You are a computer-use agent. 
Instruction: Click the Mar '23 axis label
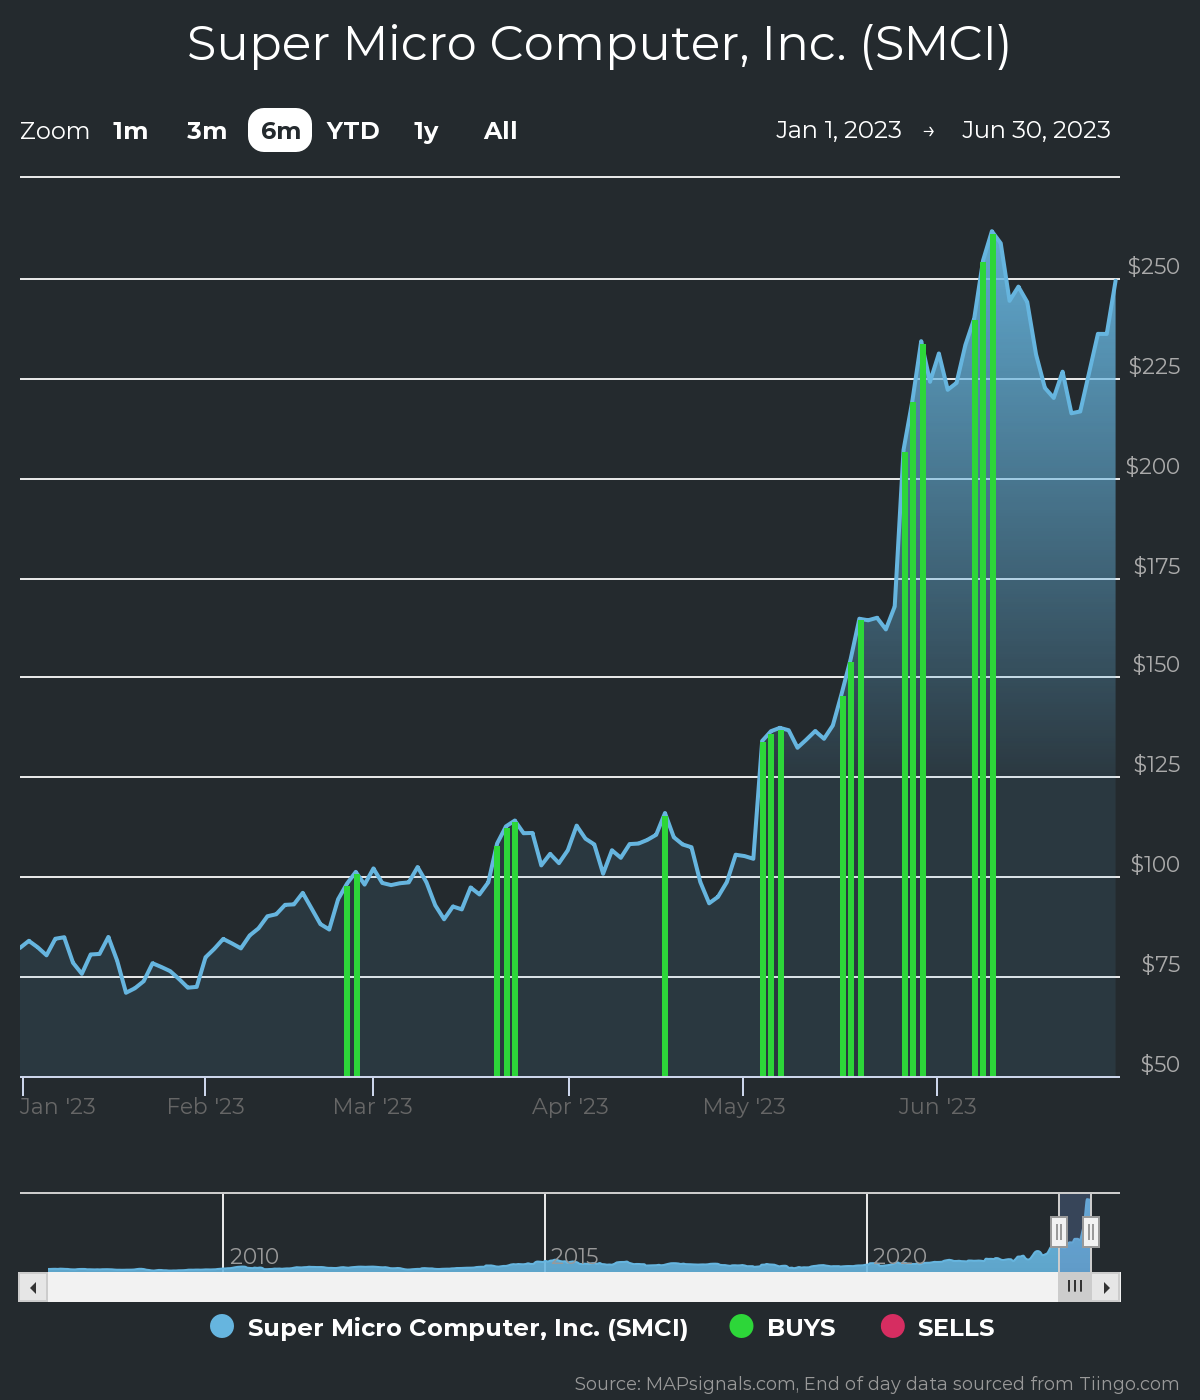(372, 1107)
